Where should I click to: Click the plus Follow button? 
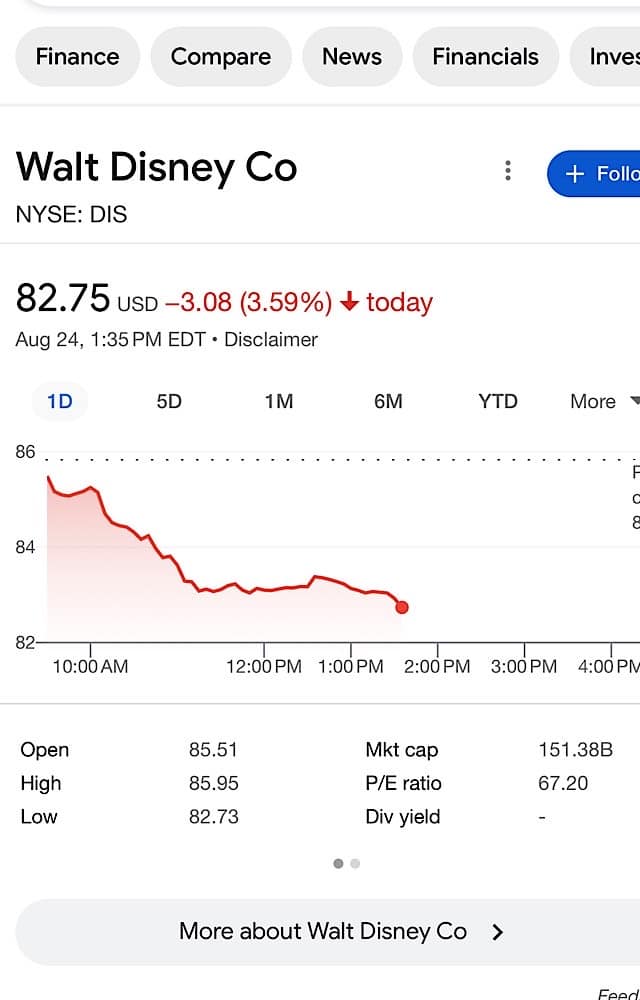(x=594, y=173)
